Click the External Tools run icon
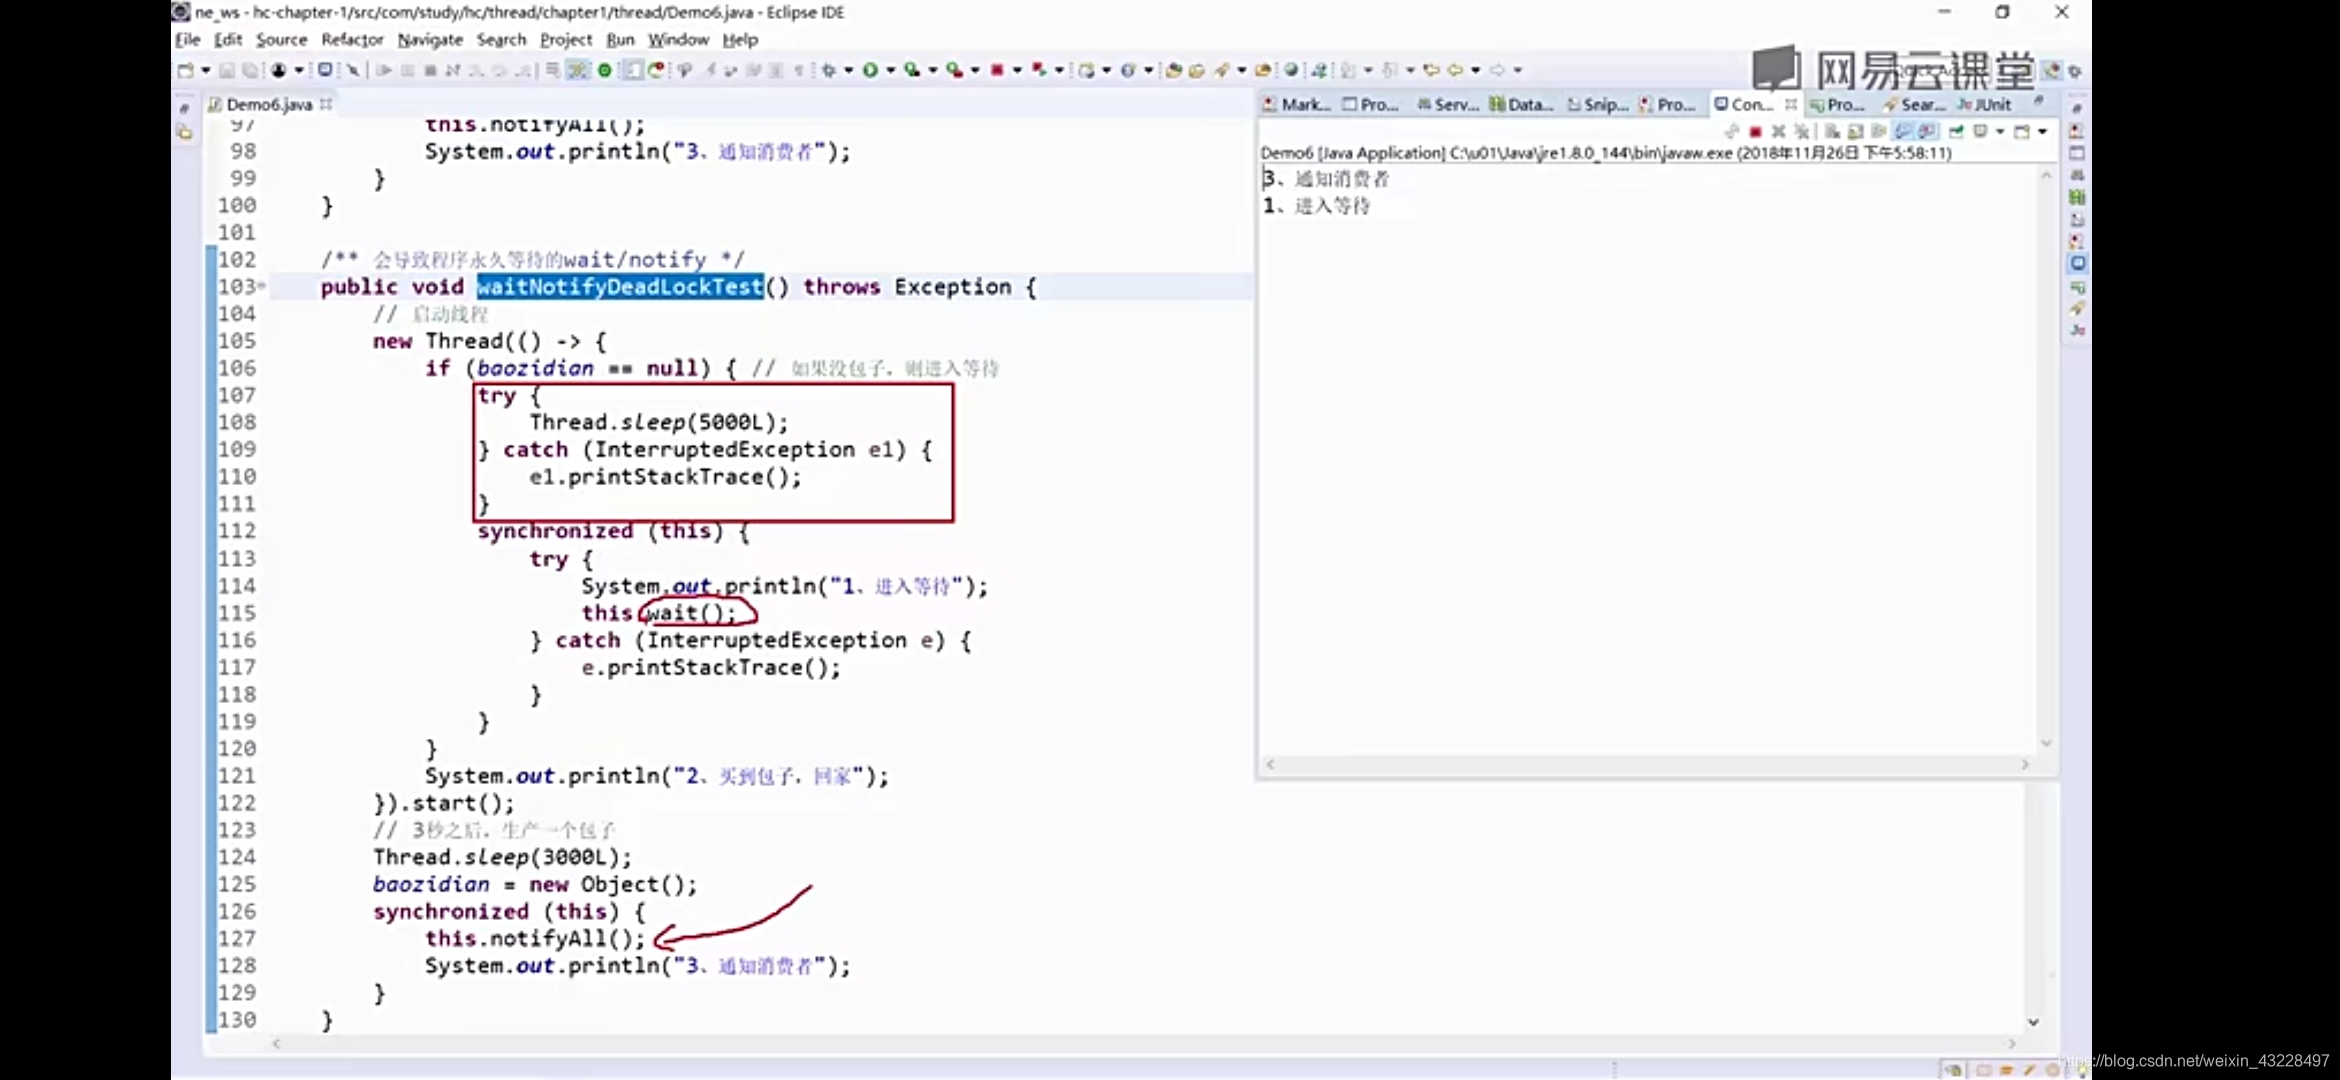Image resolution: width=2340 pixels, height=1080 pixels. (x=954, y=70)
